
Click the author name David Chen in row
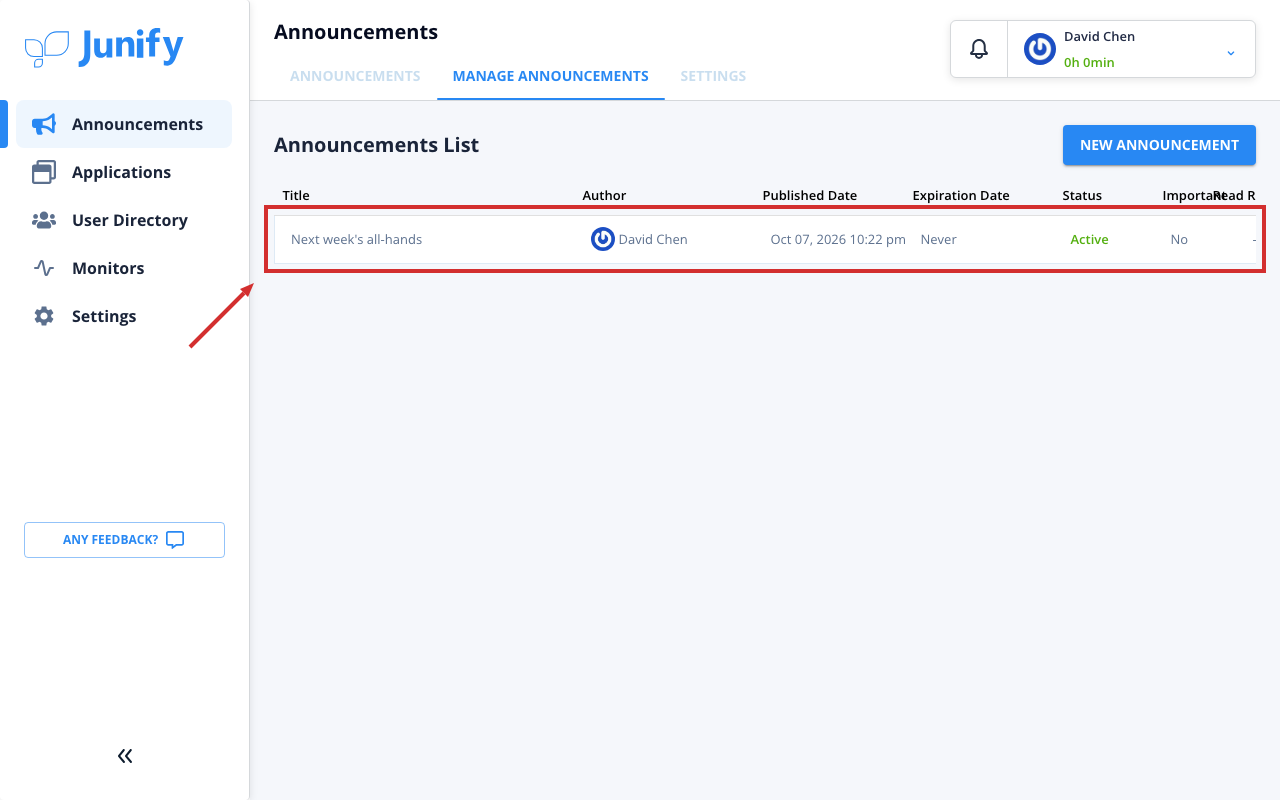pyautogui.click(x=653, y=239)
